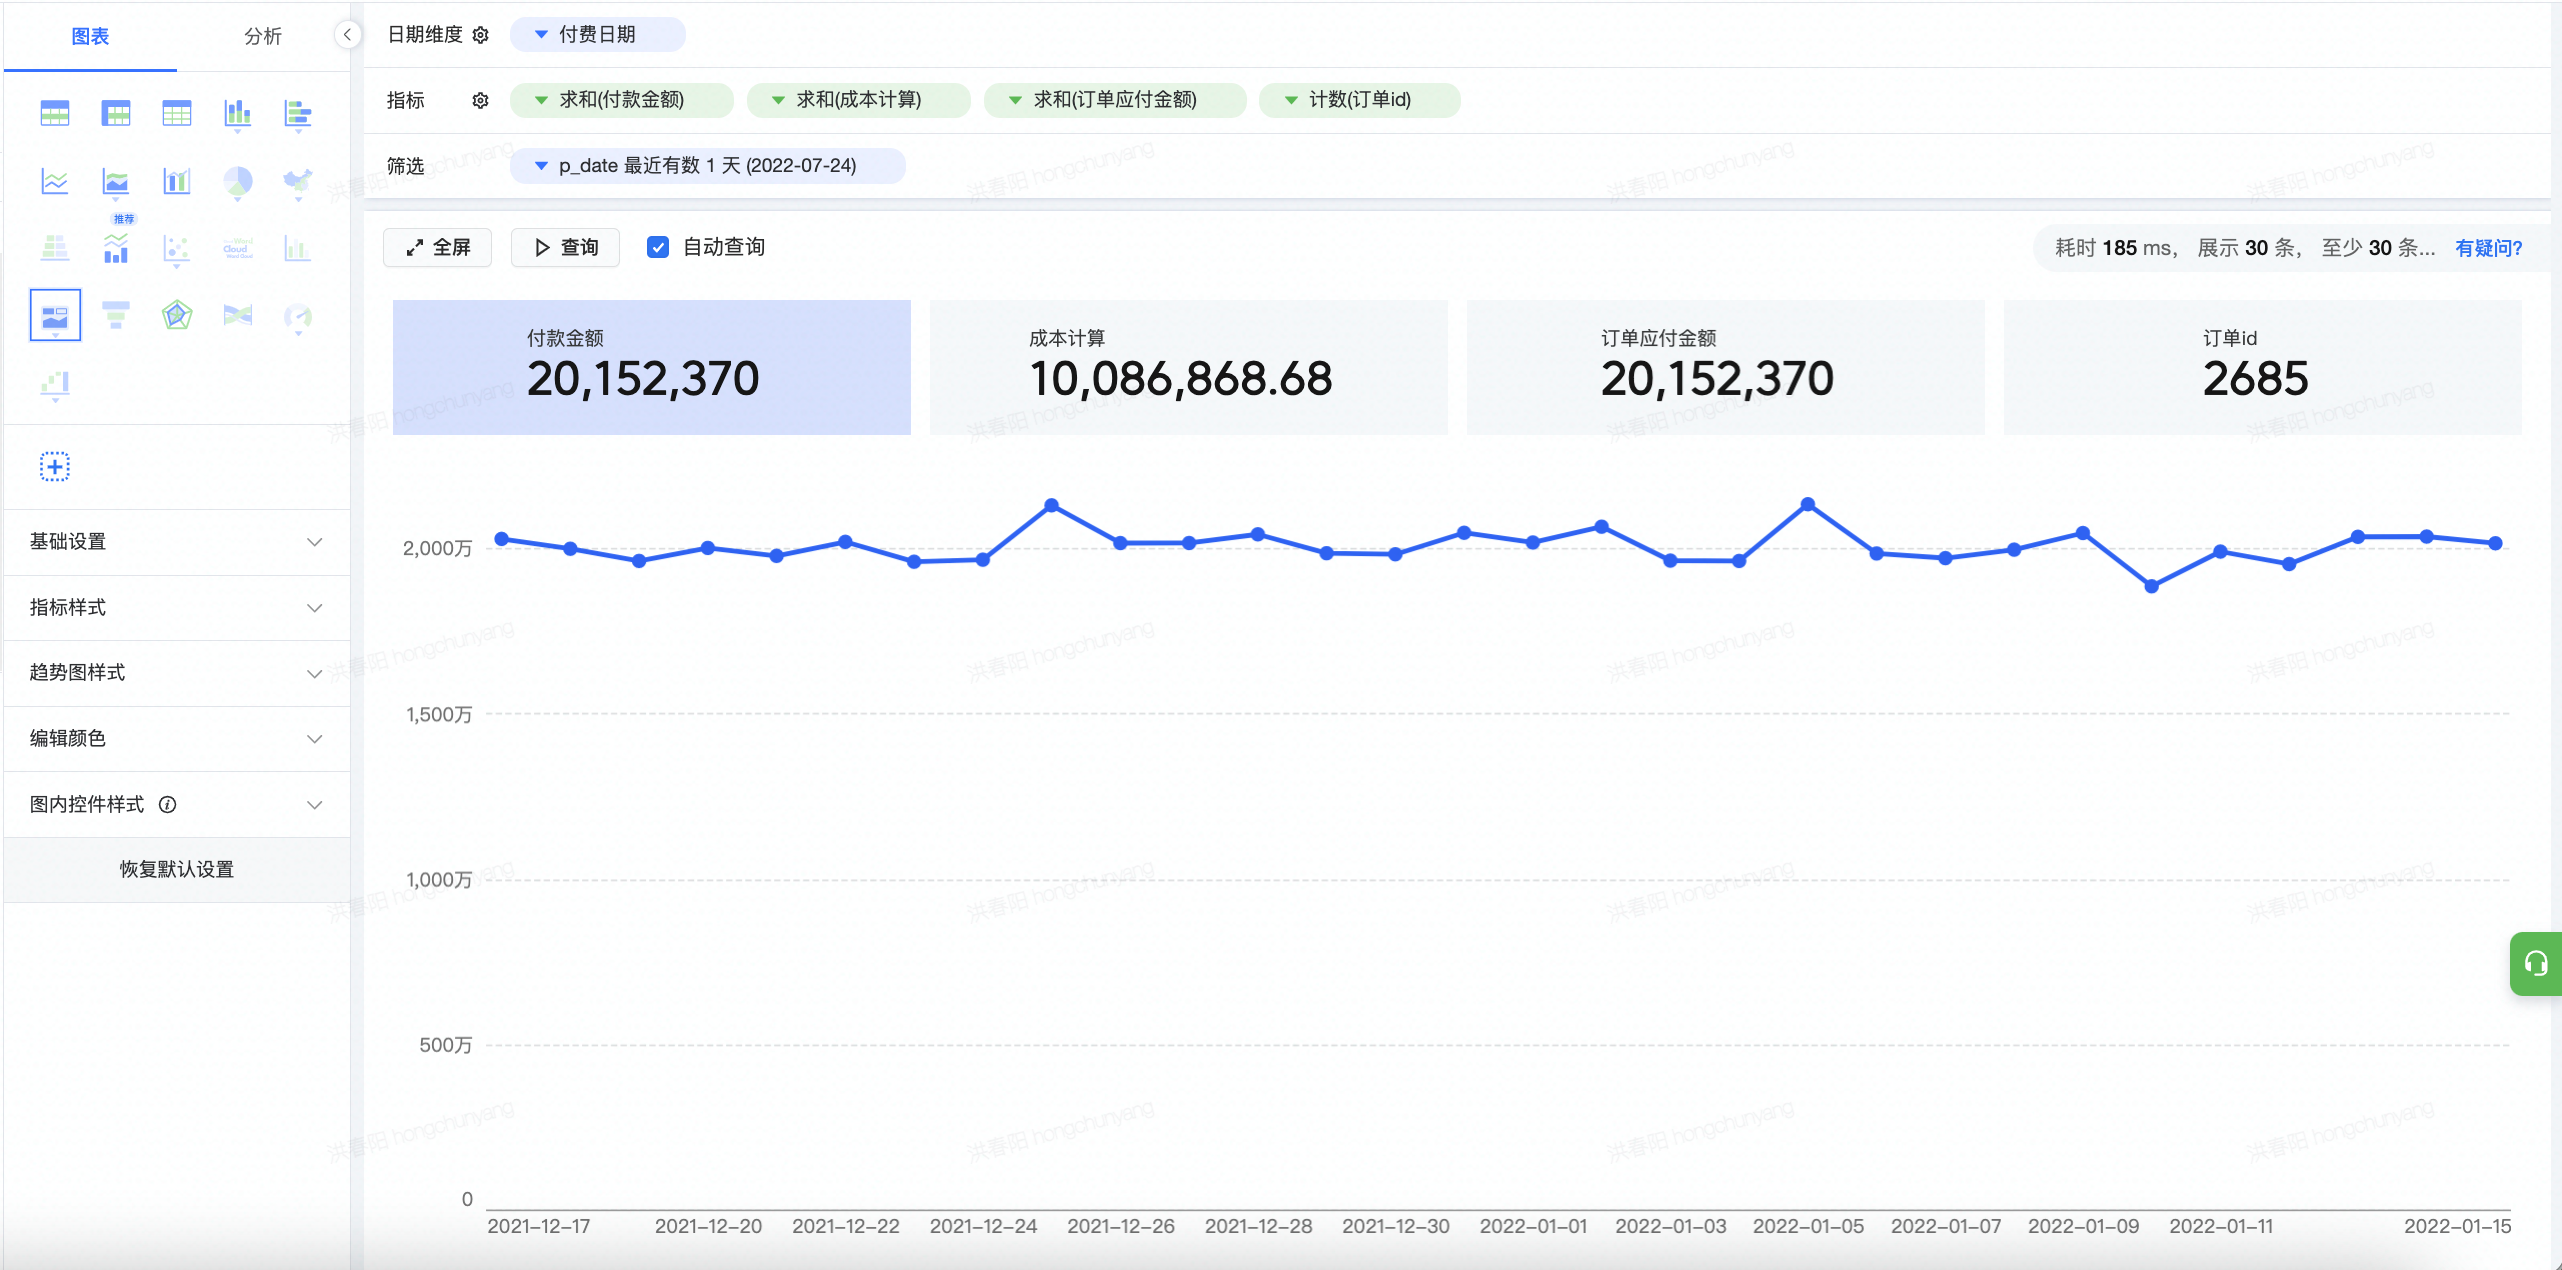This screenshot has height=1270, width=2562.
Task: Select the first table chart type icon
Action: click(55, 114)
